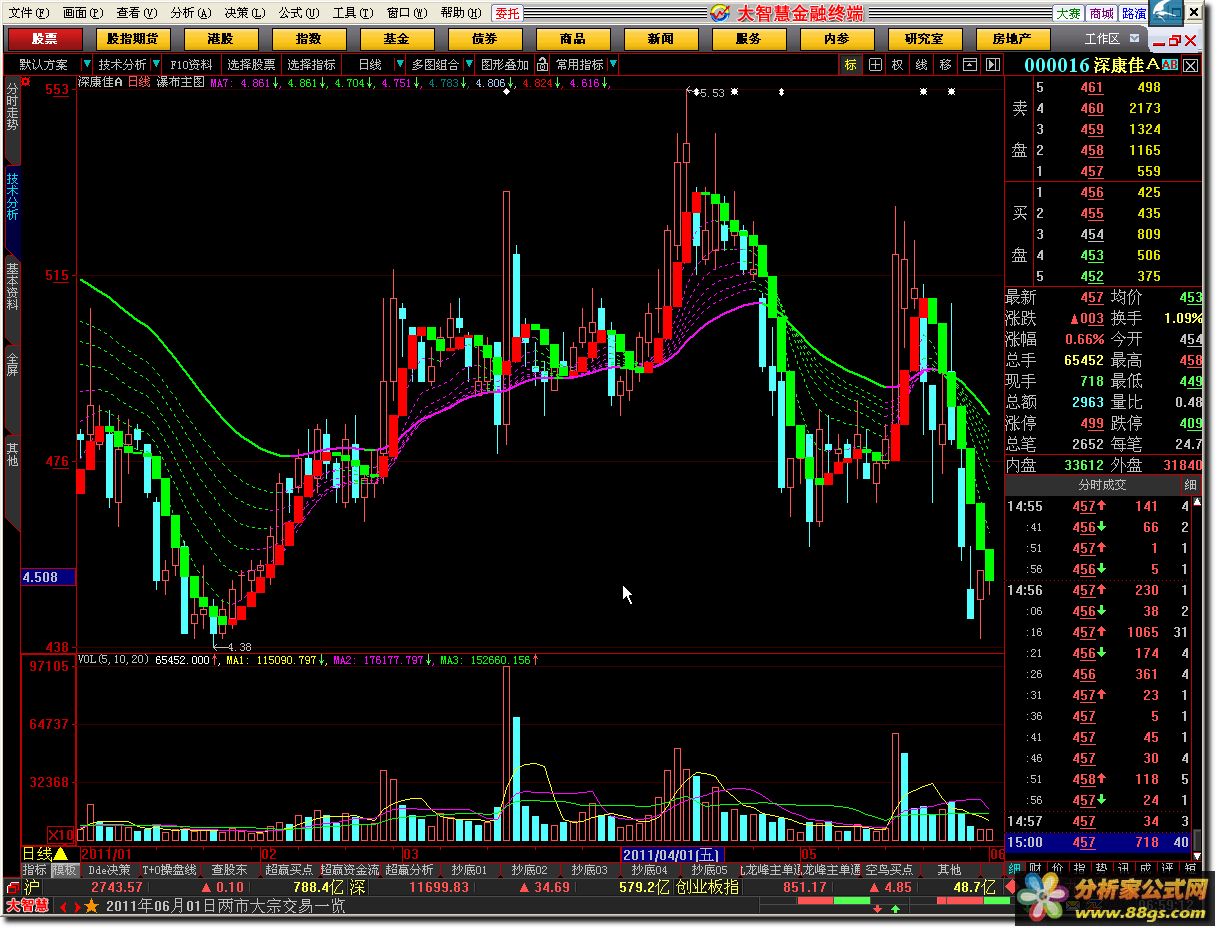The width and height of the screenshot is (1217, 928).
Task: Open the 多图组合 dropdown arrow
Action: (468, 64)
